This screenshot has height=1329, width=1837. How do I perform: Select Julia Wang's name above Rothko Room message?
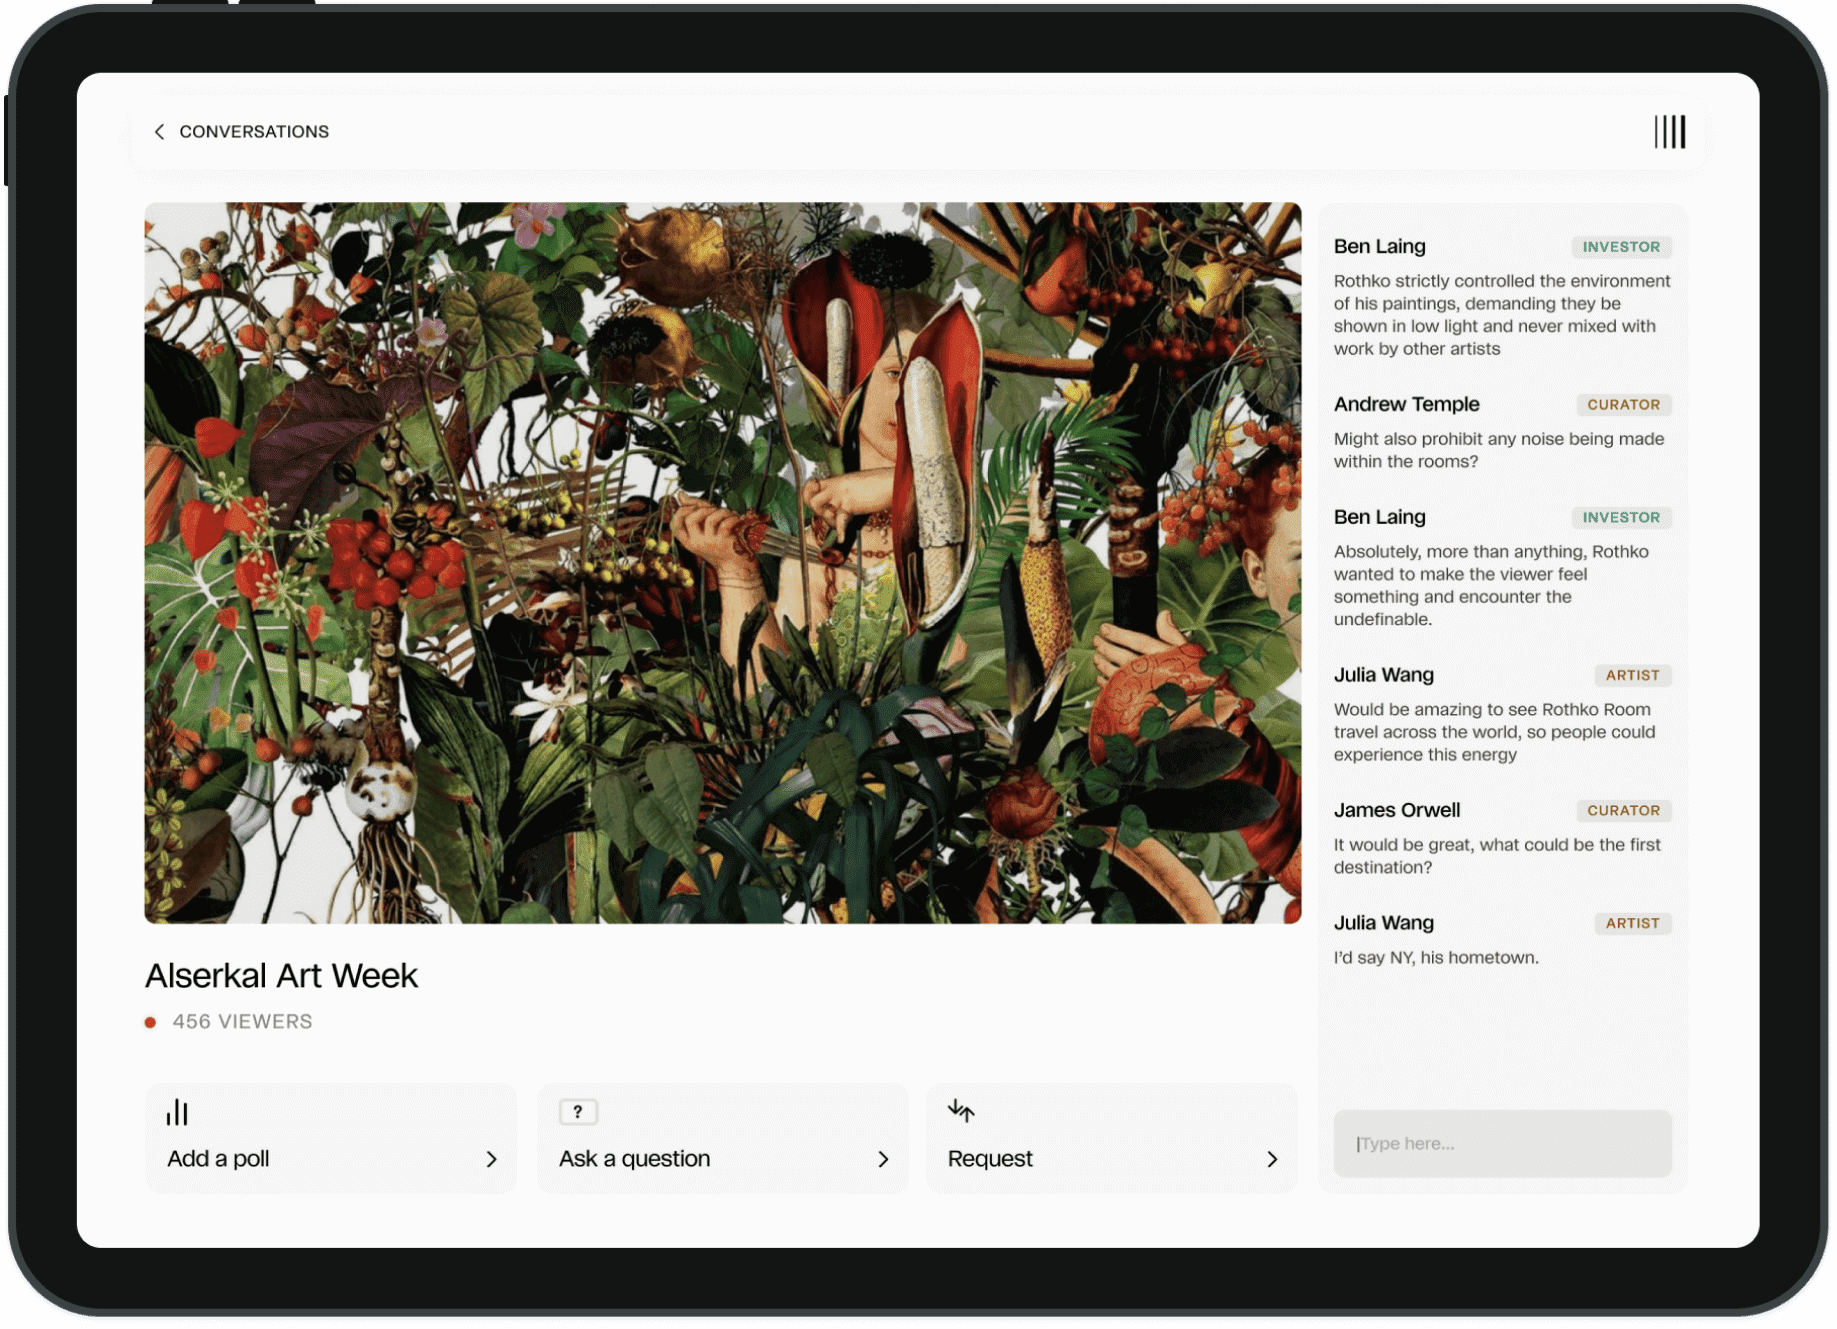[1383, 675]
